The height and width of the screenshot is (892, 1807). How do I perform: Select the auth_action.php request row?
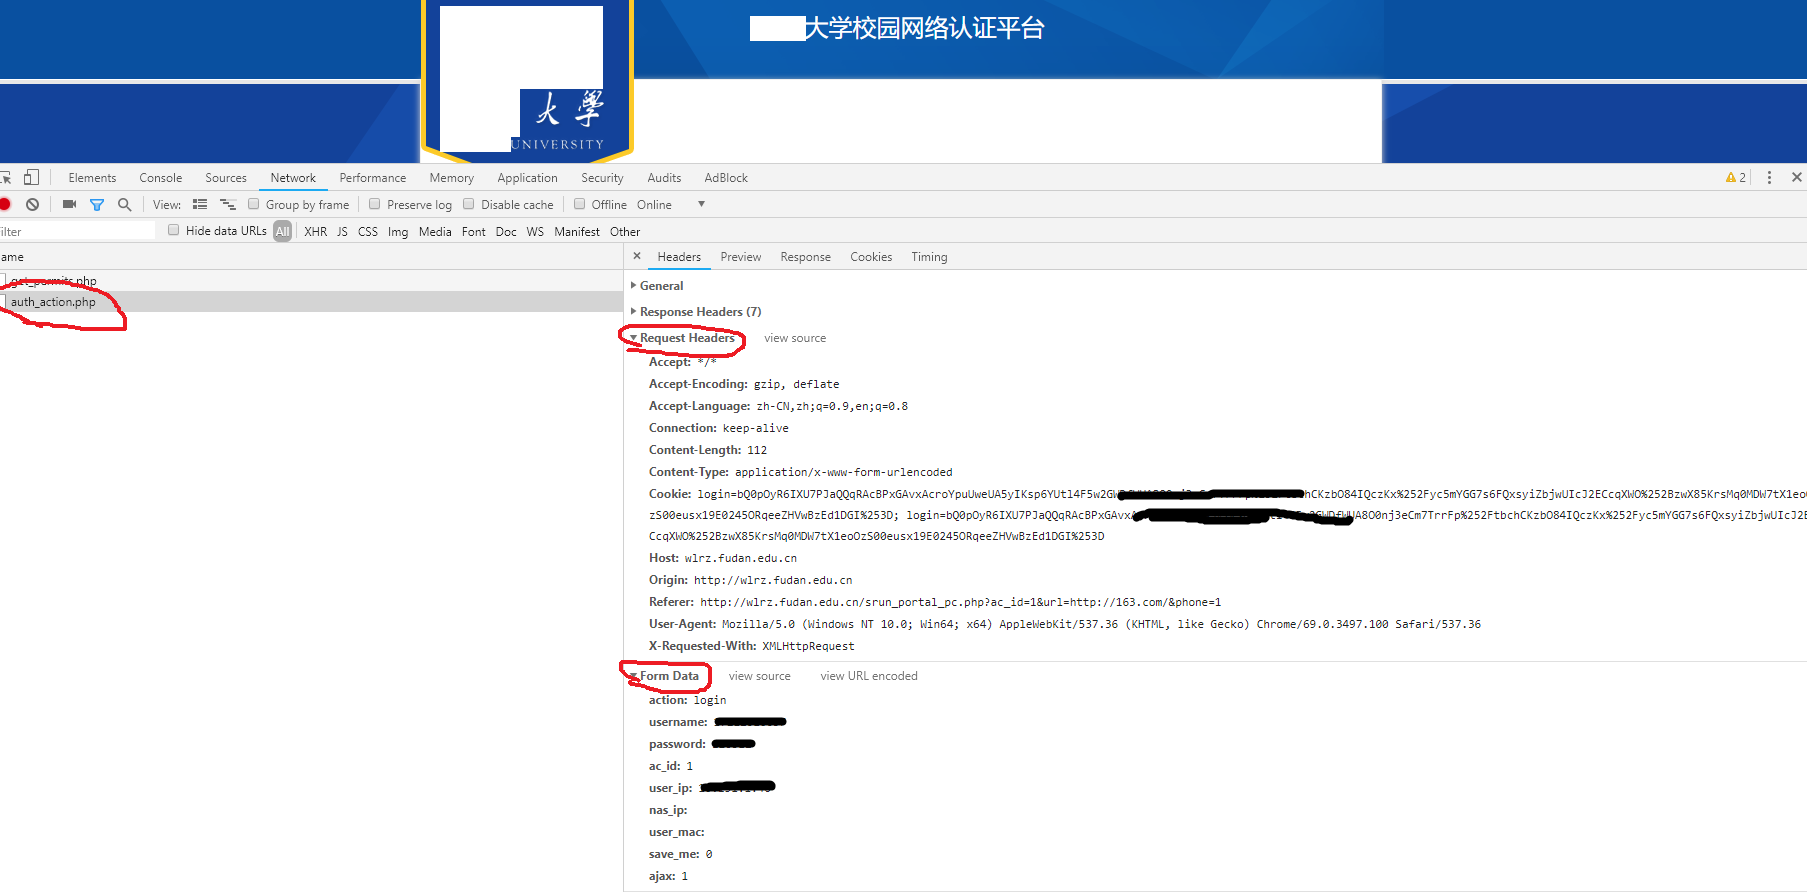click(x=311, y=302)
